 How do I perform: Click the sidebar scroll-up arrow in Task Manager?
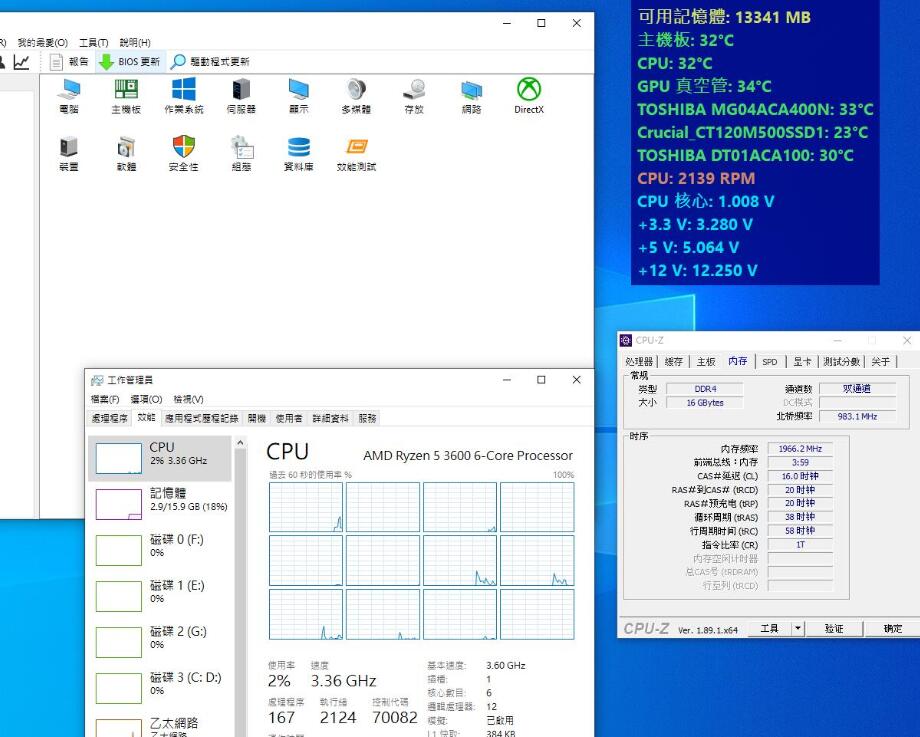pyautogui.click(x=240, y=443)
